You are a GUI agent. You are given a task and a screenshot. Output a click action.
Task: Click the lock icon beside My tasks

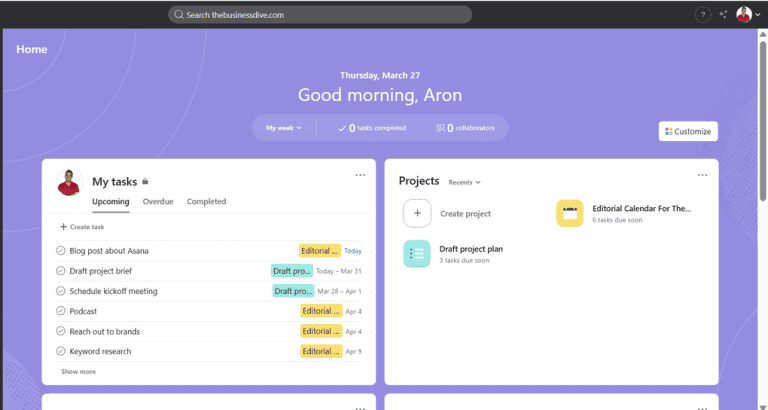pyautogui.click(x=145, y=181)
